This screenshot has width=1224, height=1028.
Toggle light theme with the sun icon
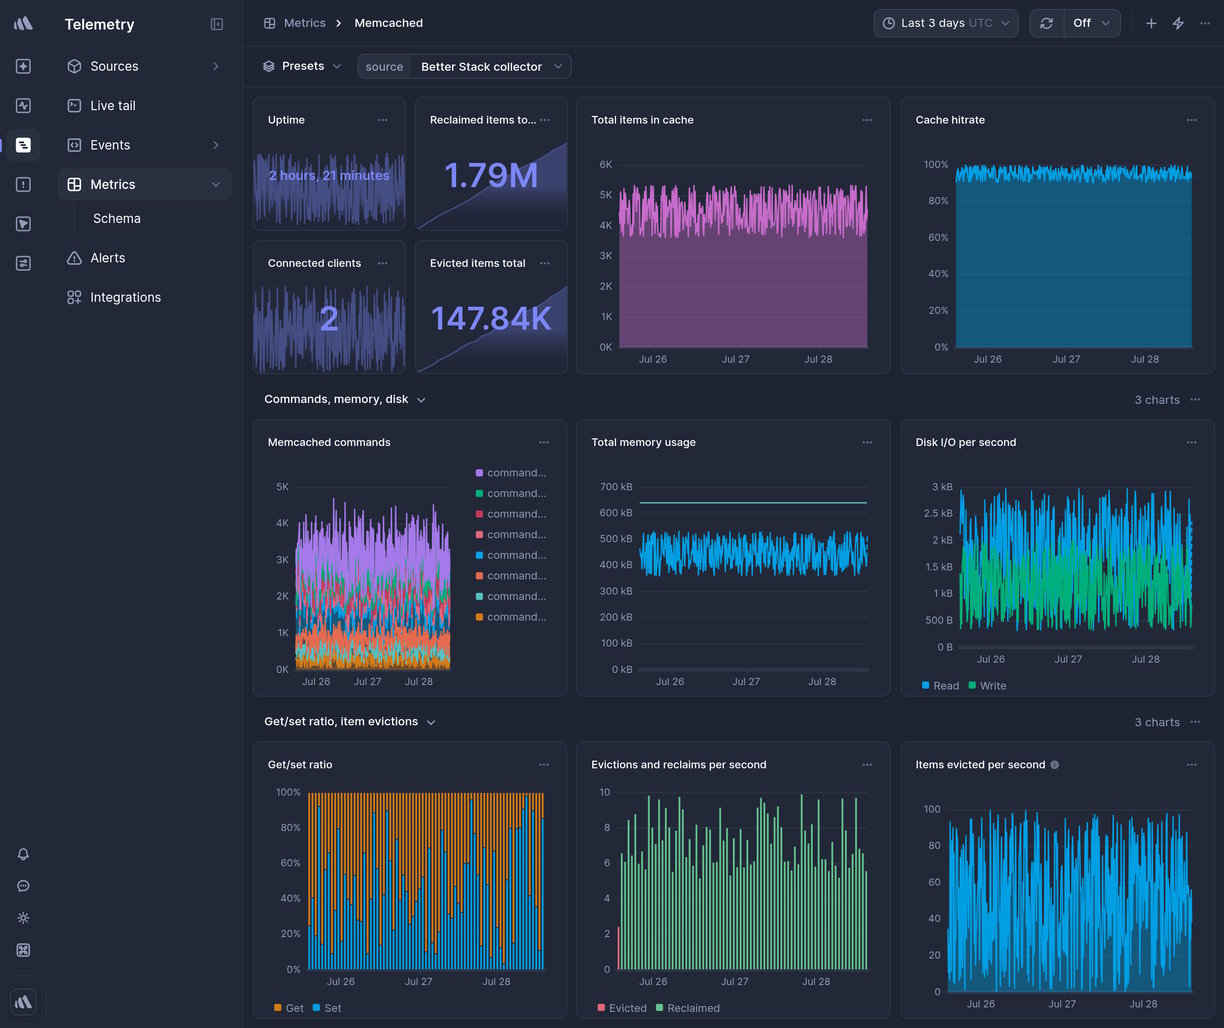pos(23,918)
